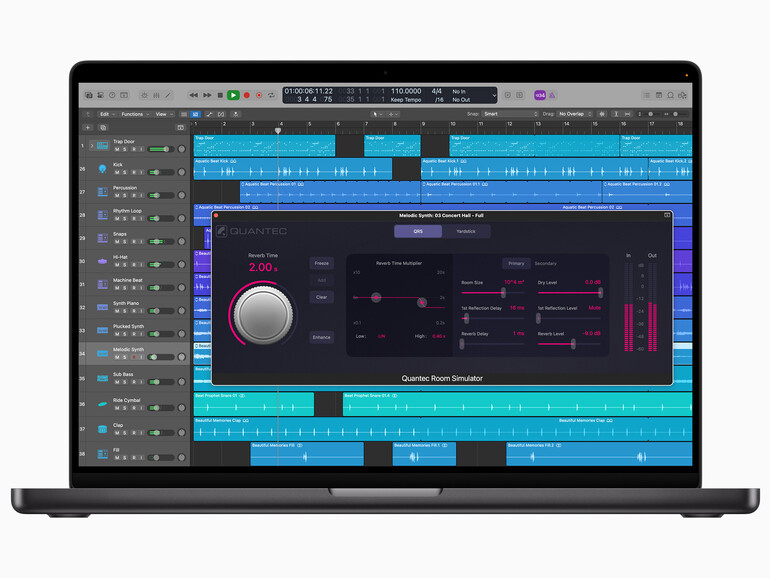This screenshot has width=770, height=578.
Task: Open the Loop Browser icon
Action: point(670,95)
